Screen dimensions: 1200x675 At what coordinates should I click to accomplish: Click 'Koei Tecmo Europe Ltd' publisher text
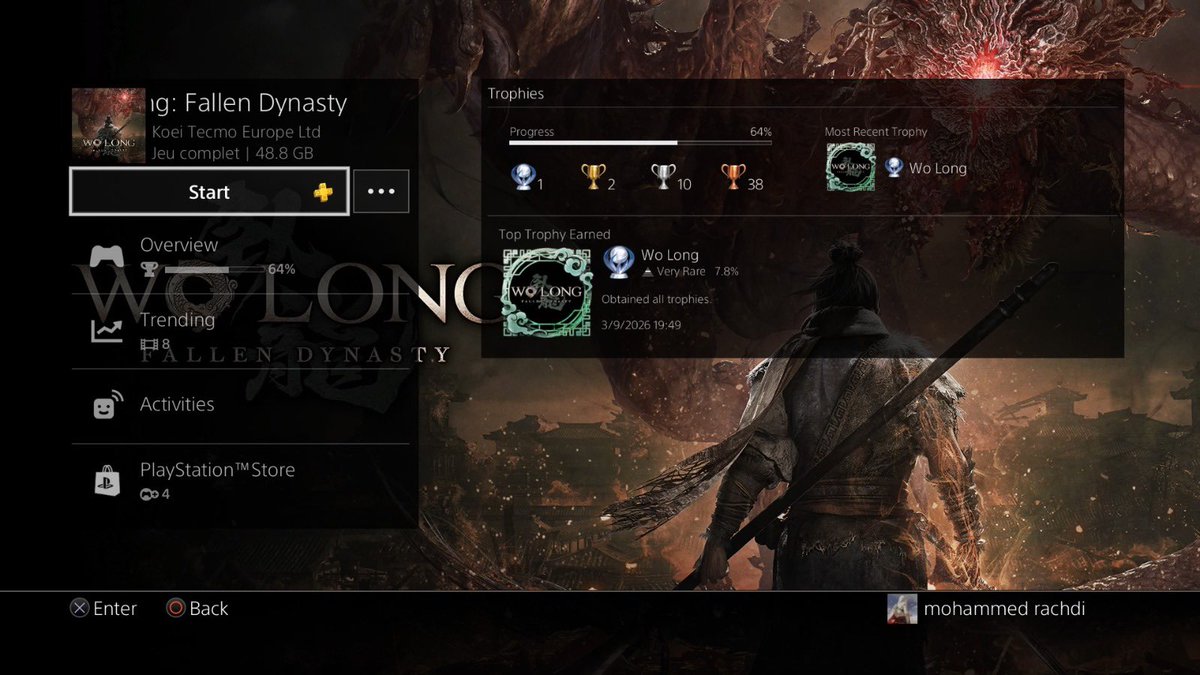click(236, 132)
